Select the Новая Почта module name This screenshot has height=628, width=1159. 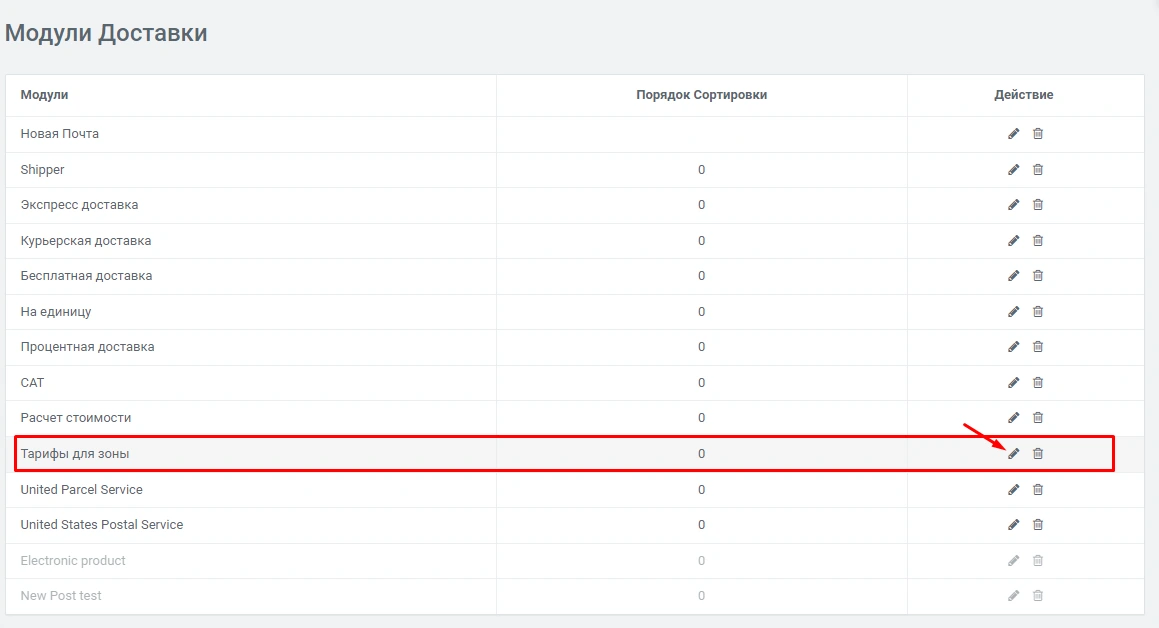click(59, 134)
